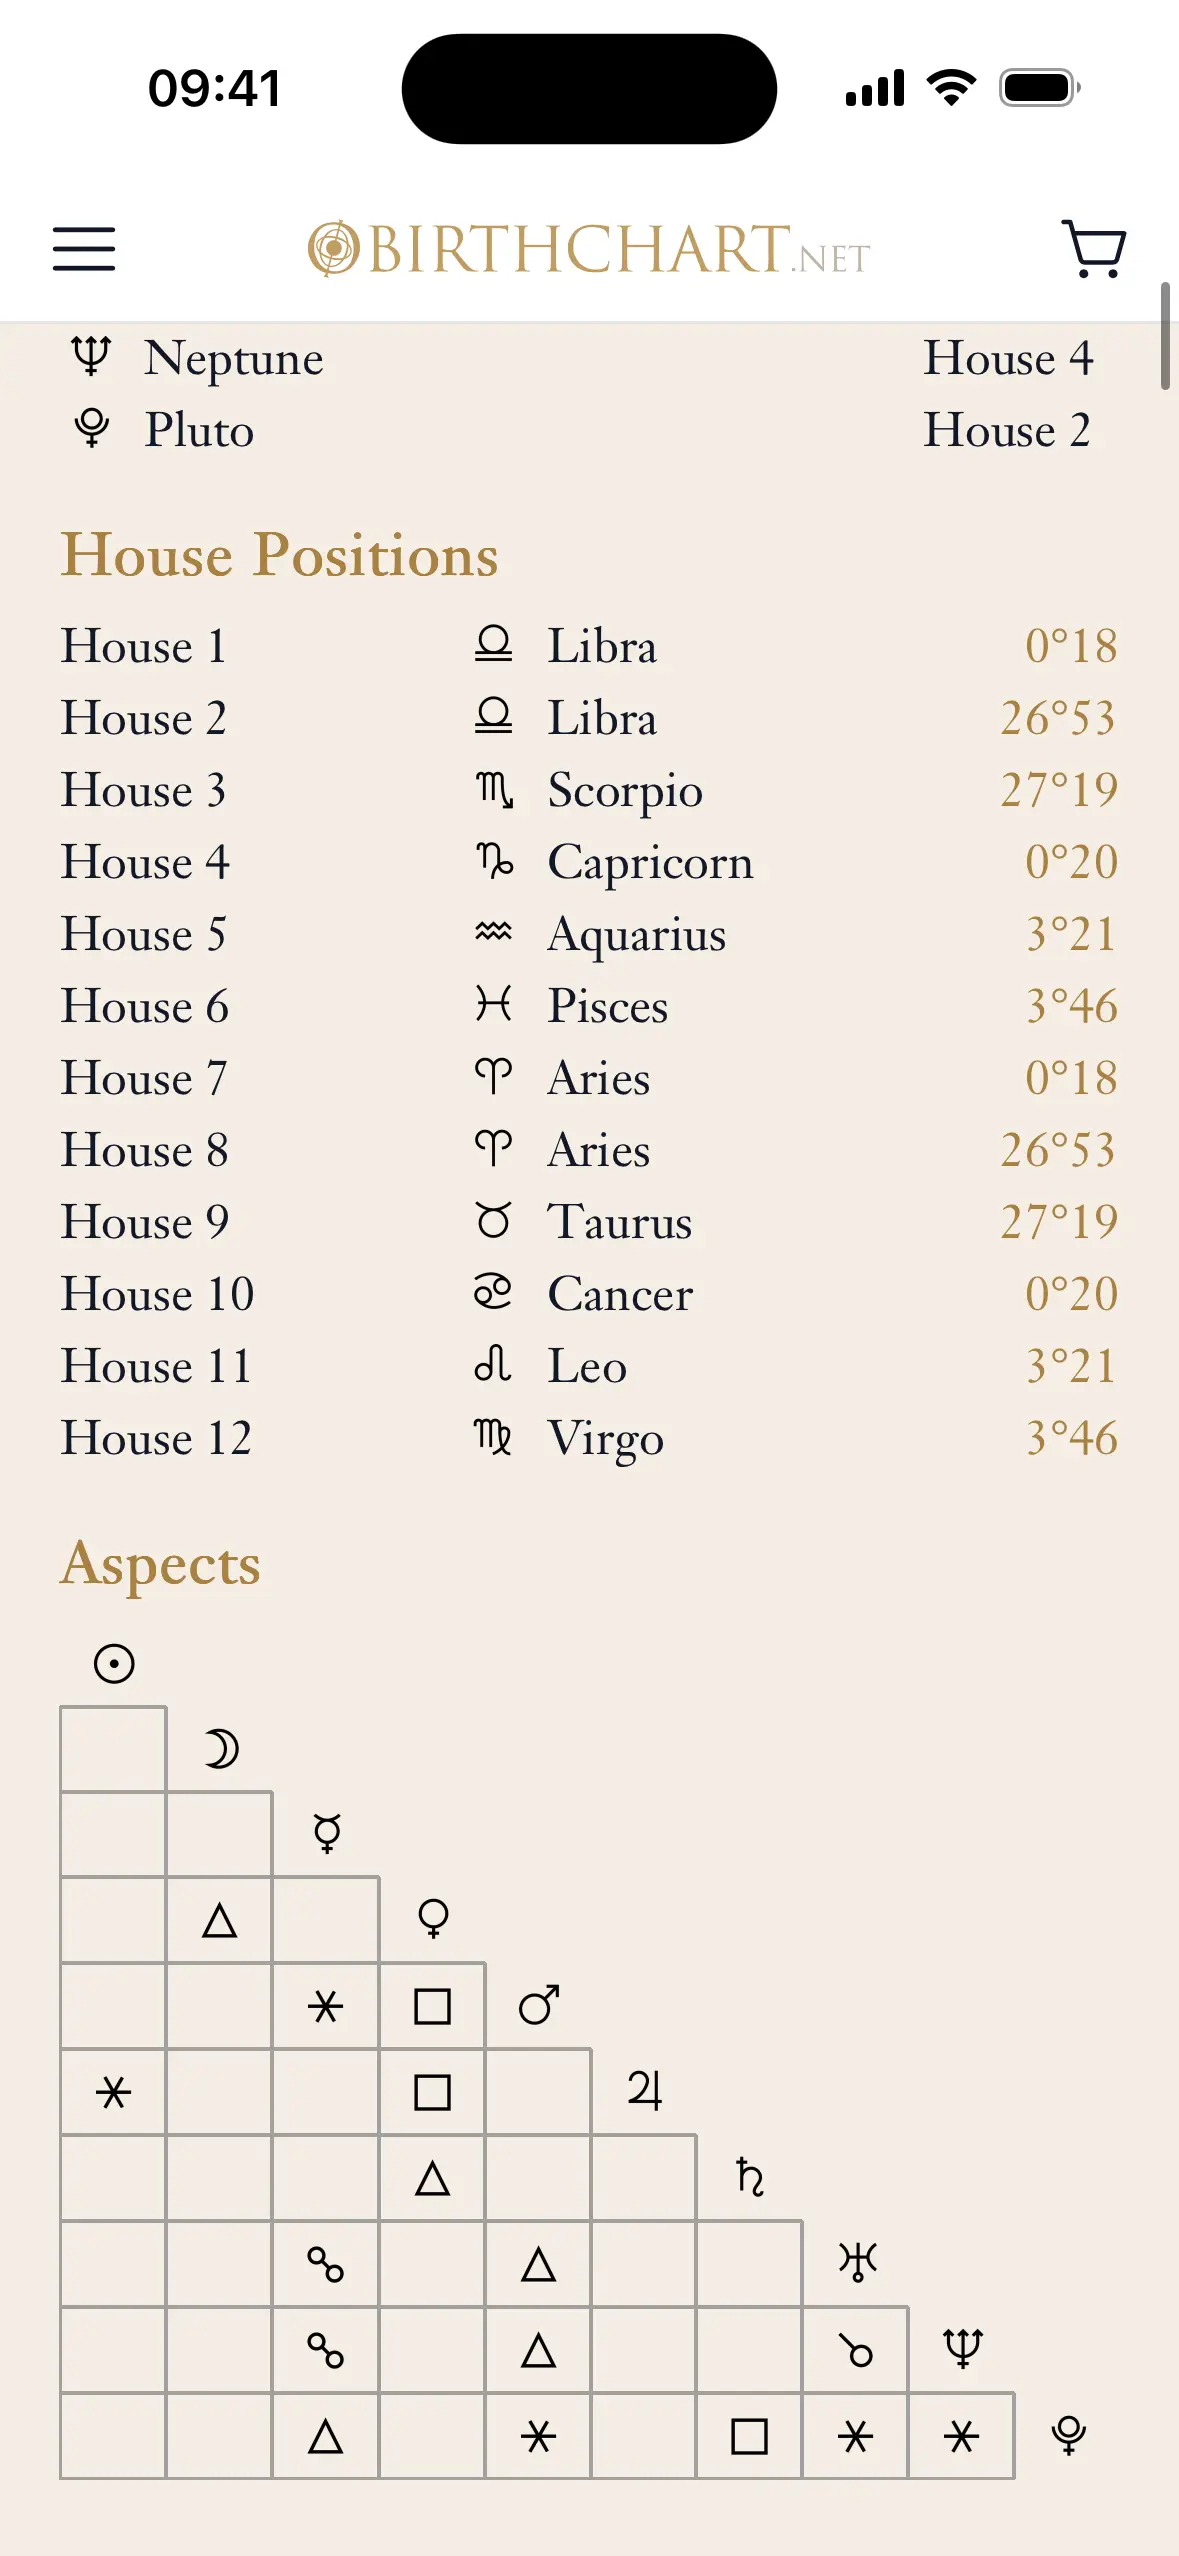Click the page scrollbar handle

(x=1165, y=337)
